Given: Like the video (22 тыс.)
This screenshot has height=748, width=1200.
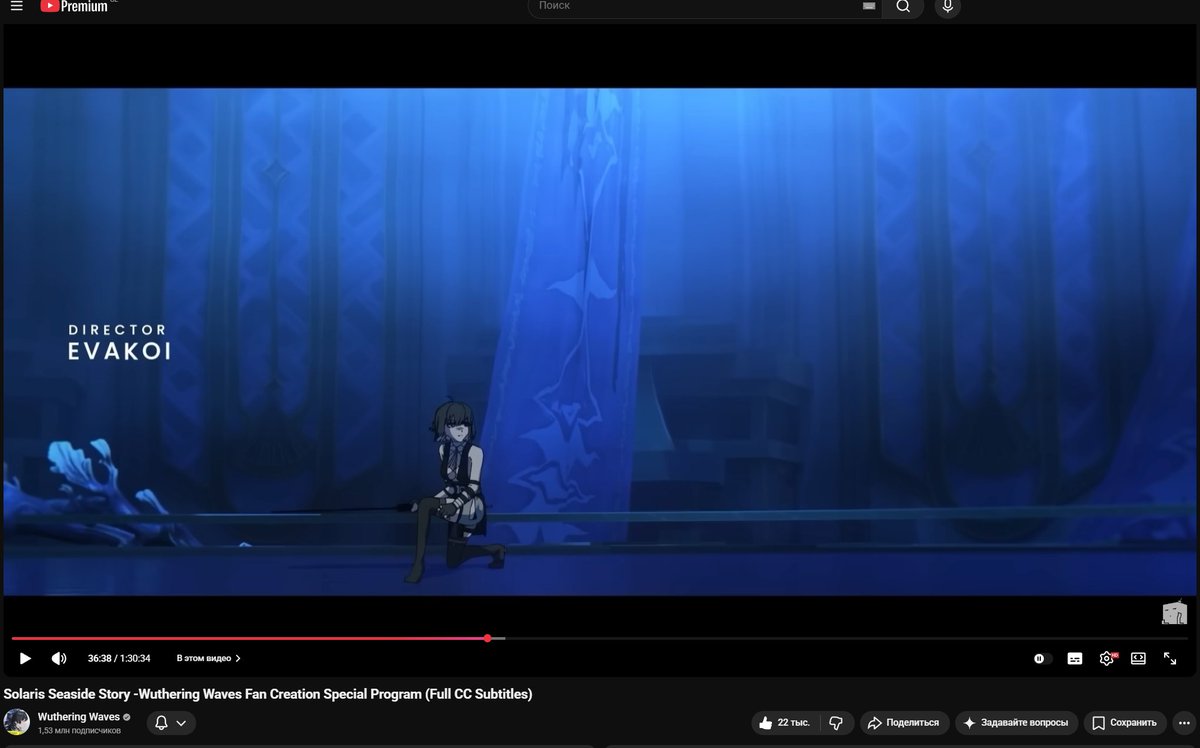Looking at the screenshot, I should (x=786, y=722).
